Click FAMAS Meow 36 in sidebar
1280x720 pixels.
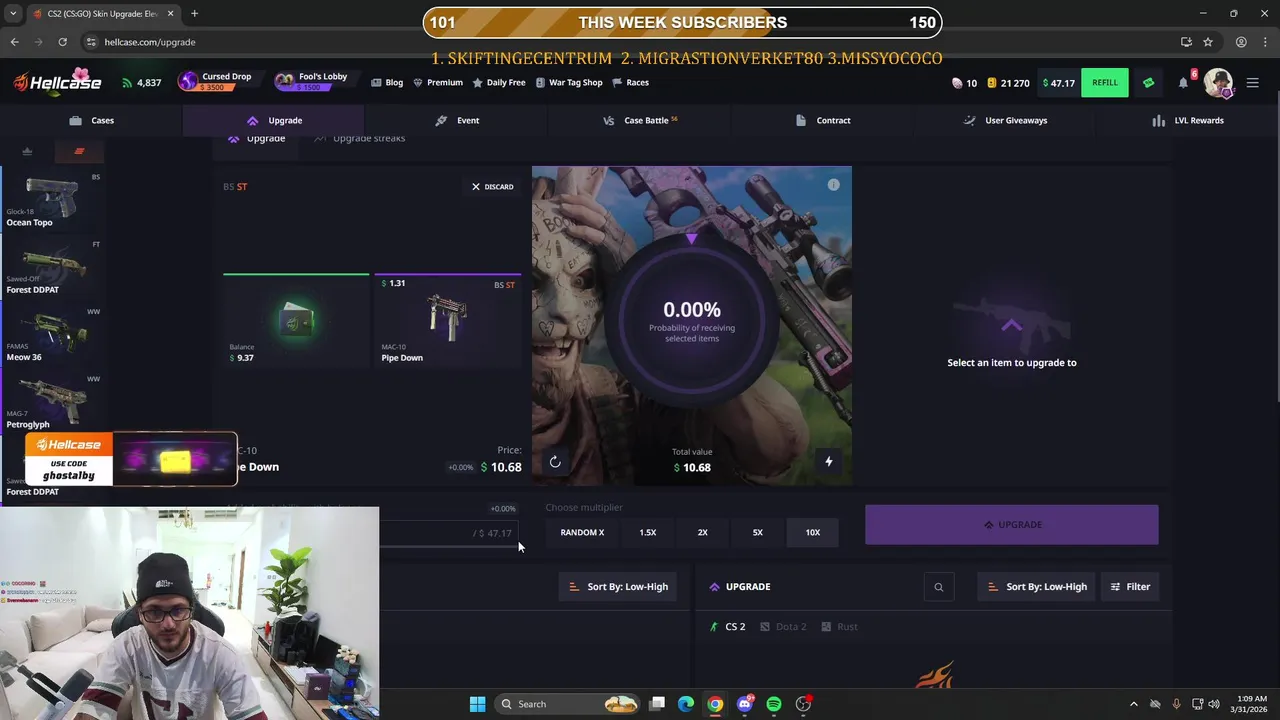(x=53, y=335)
